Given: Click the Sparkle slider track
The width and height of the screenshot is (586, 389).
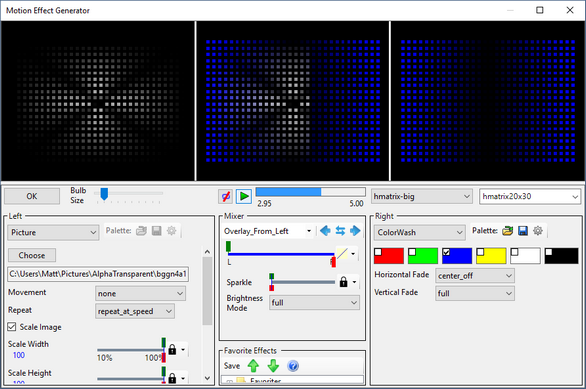Looking at the screenshot, I should 303,282.
